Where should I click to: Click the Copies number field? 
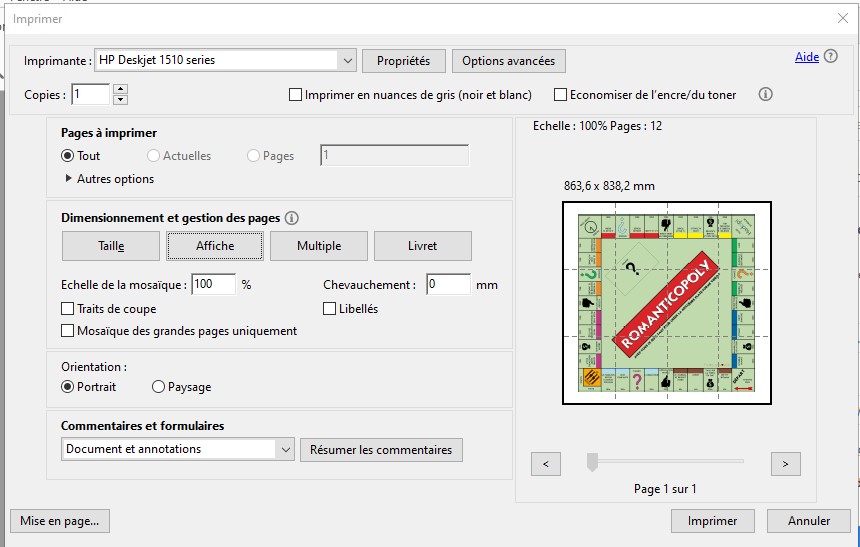[x=90, y=94]
